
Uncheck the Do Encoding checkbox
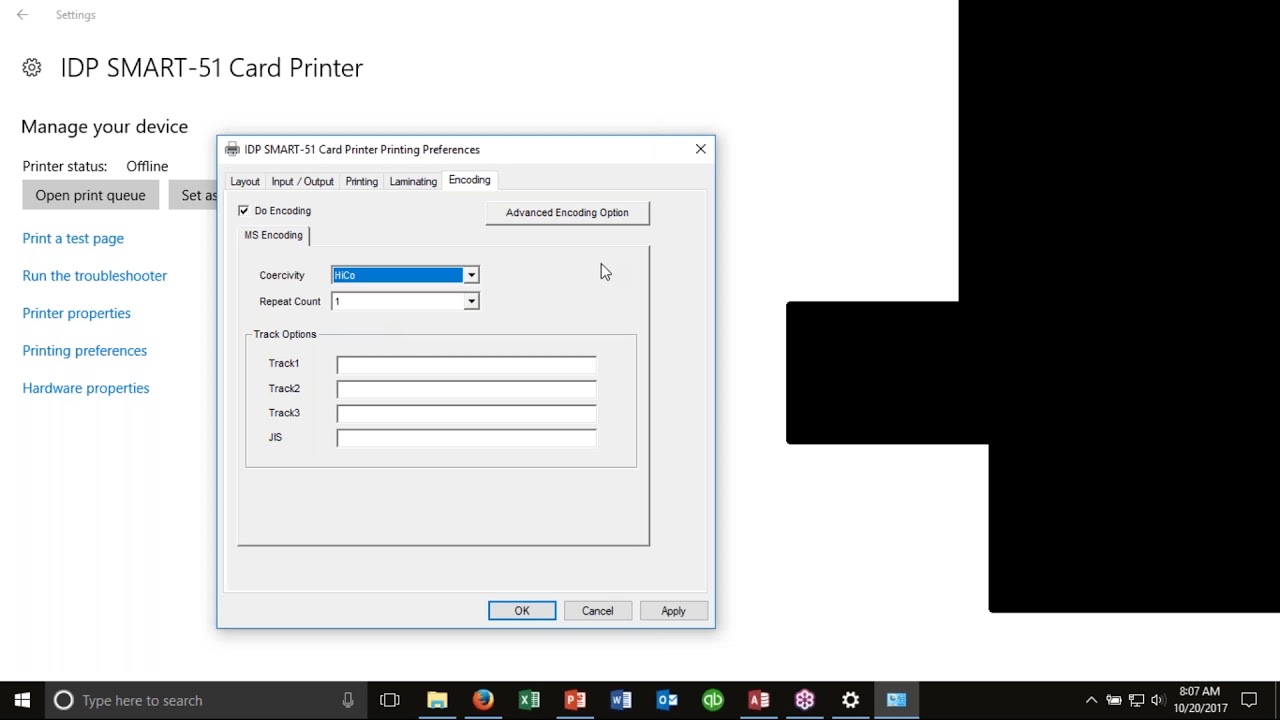click(x=243, y=211)
